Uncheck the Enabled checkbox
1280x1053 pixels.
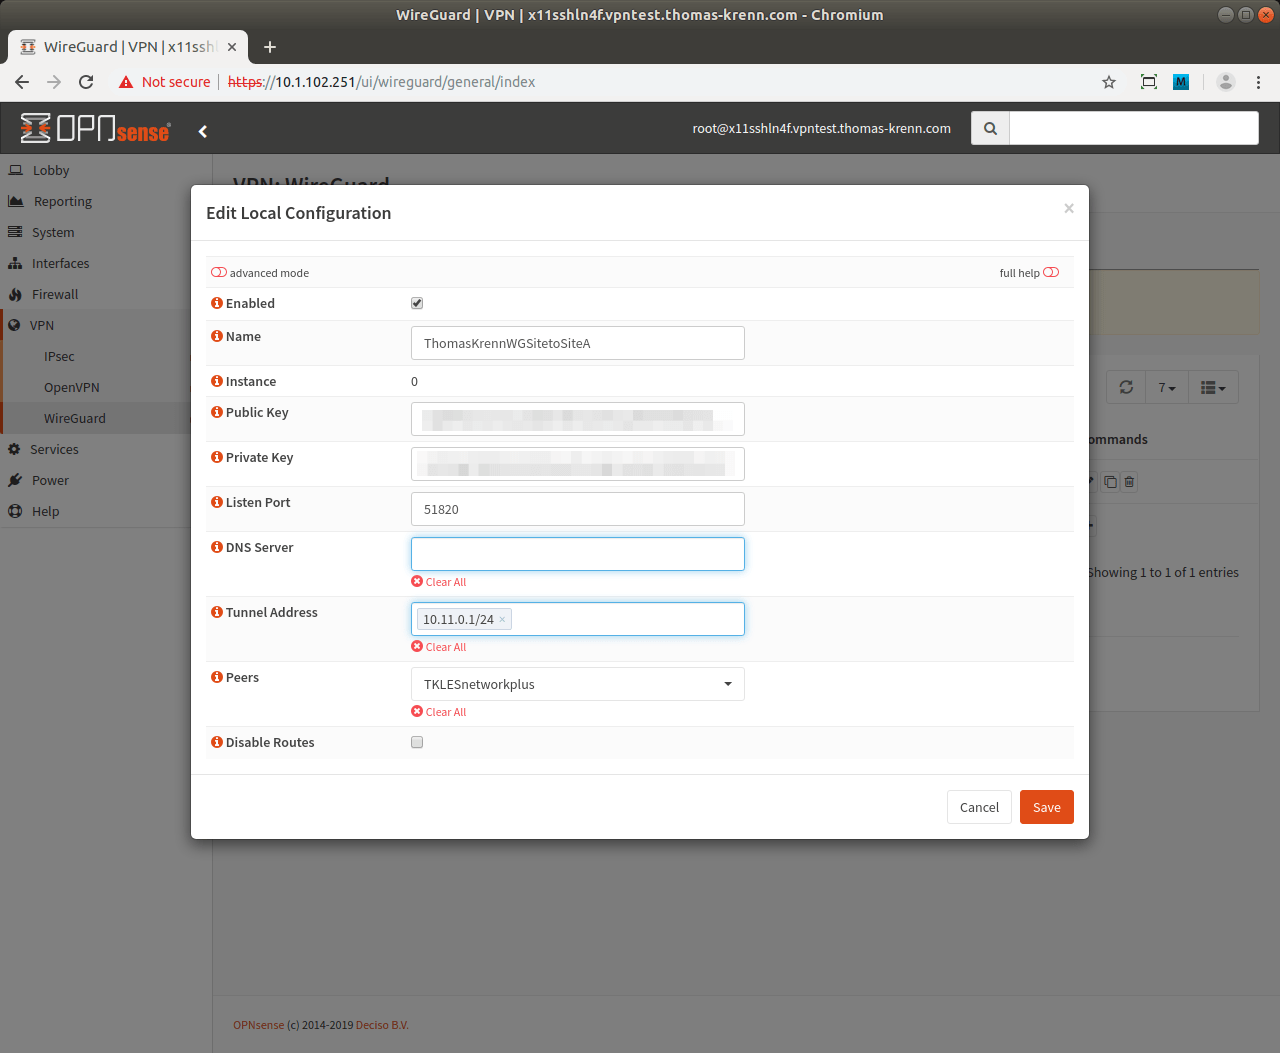pyautogui.click(x=417, y=303)
